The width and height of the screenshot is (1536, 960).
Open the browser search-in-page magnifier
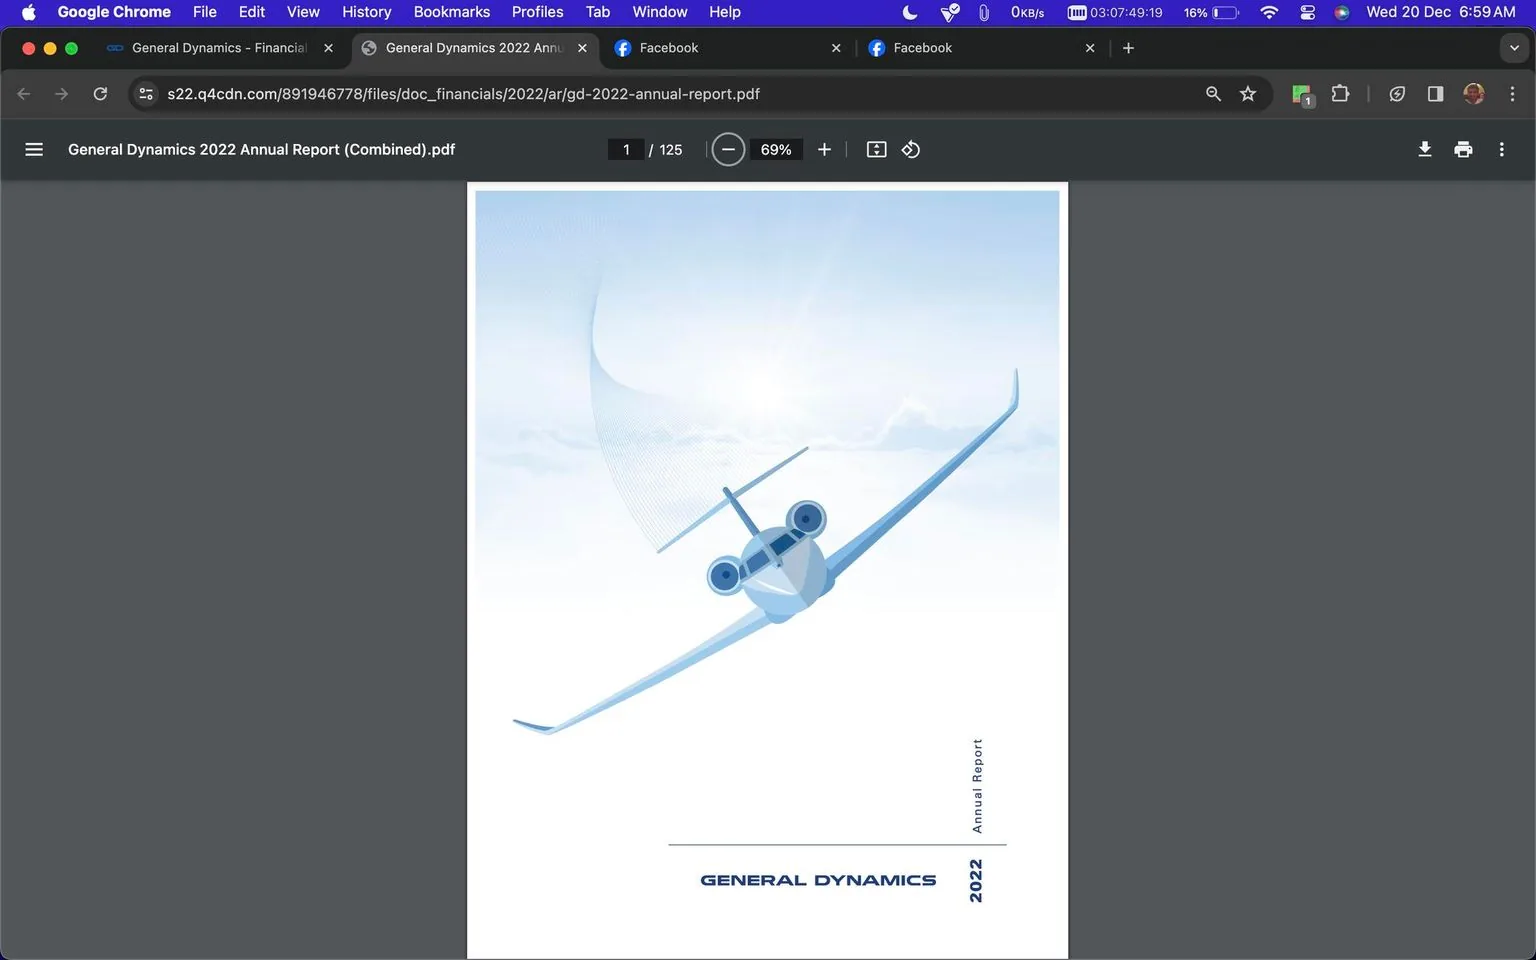1212,93
